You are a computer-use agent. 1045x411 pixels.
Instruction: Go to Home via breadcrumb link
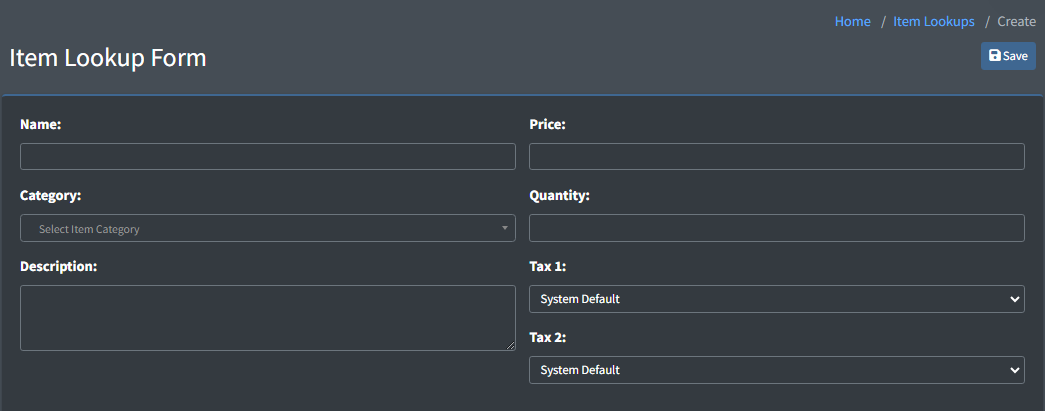coord(852,21)
